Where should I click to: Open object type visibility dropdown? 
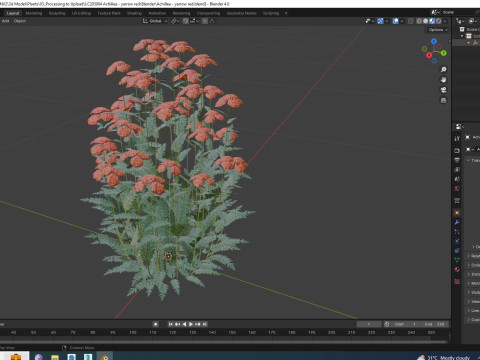pyautogui.click(x=369, y=21)
